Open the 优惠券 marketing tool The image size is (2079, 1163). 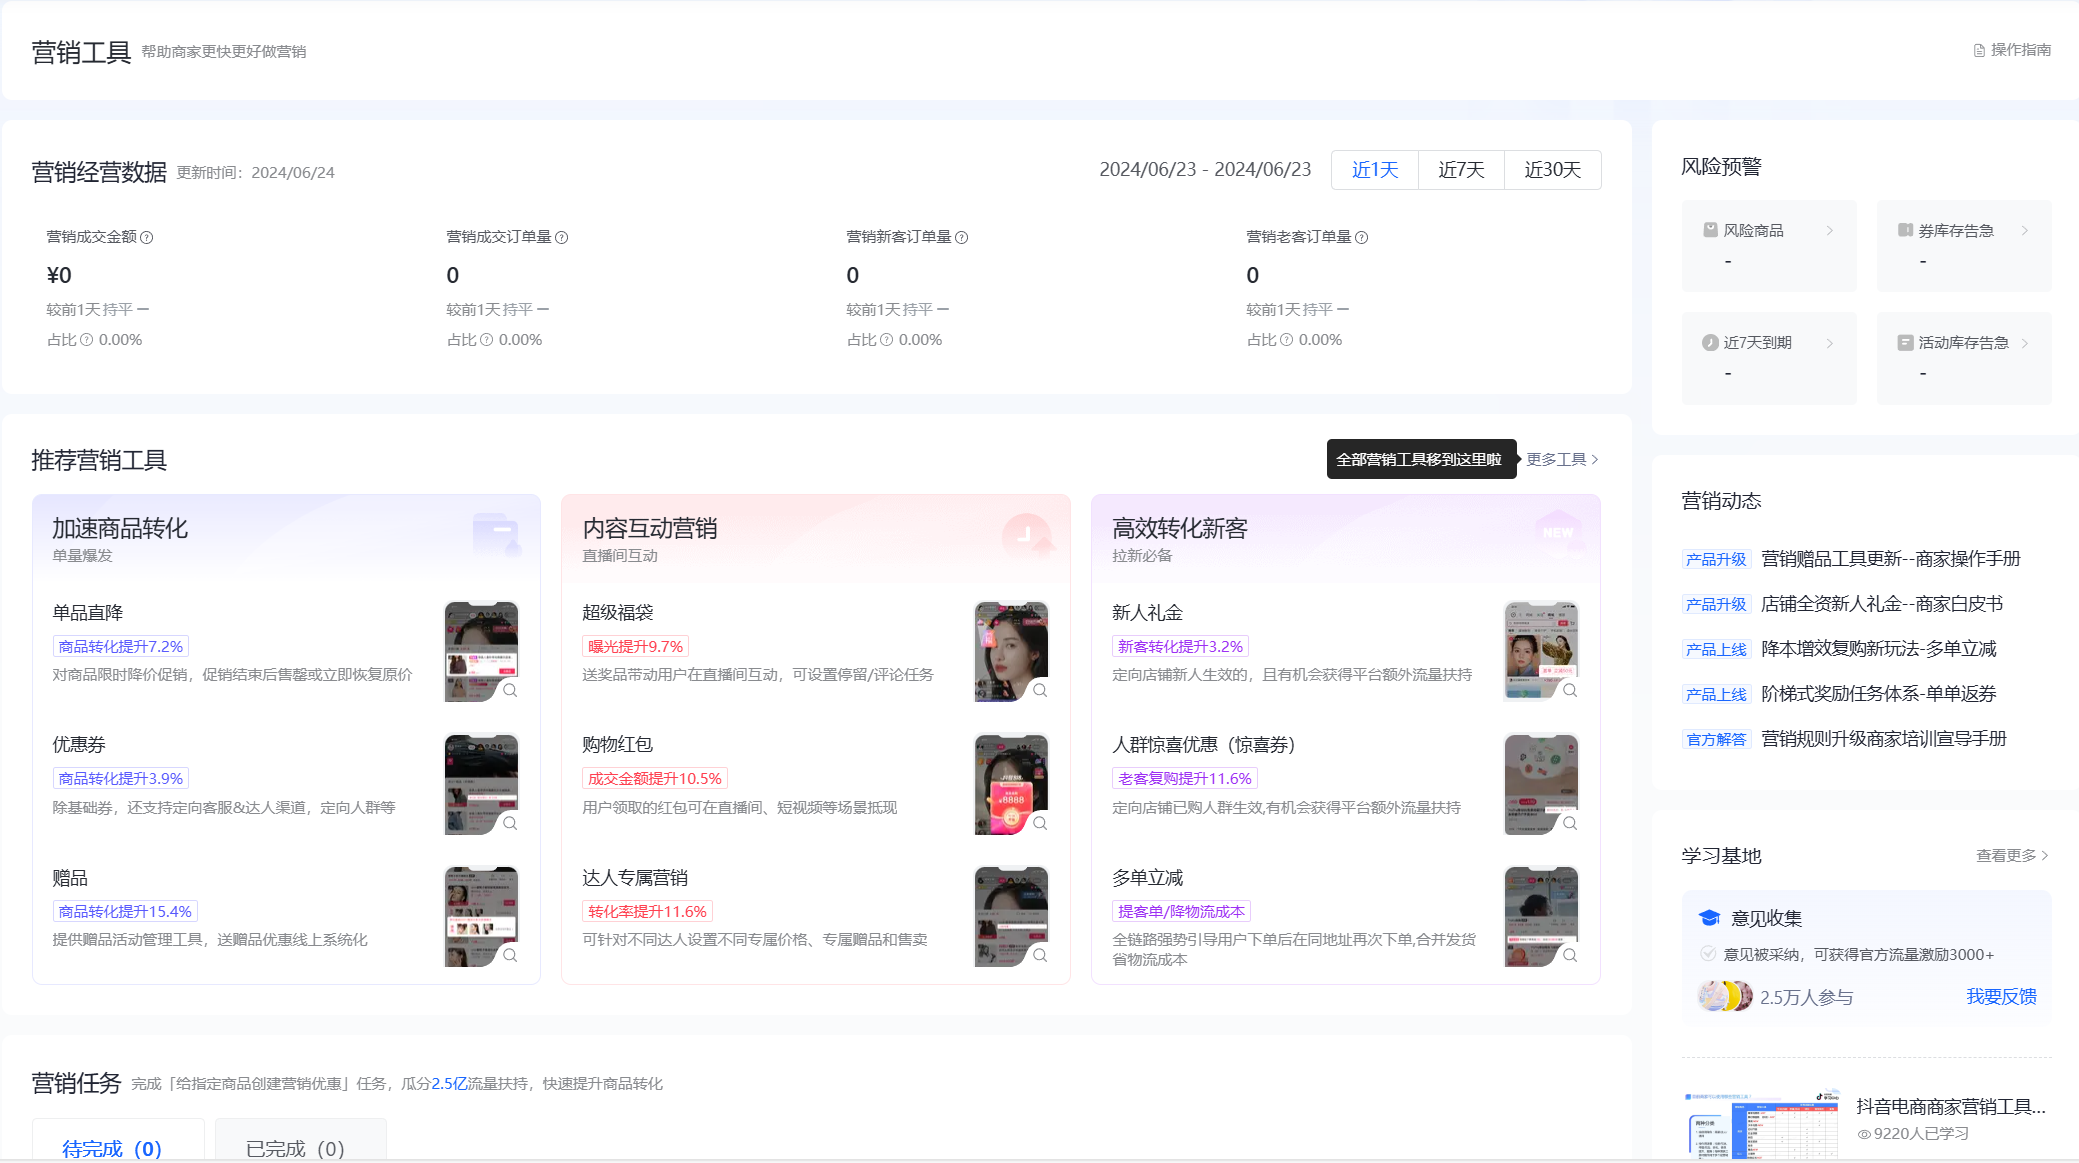coord(79,745)
